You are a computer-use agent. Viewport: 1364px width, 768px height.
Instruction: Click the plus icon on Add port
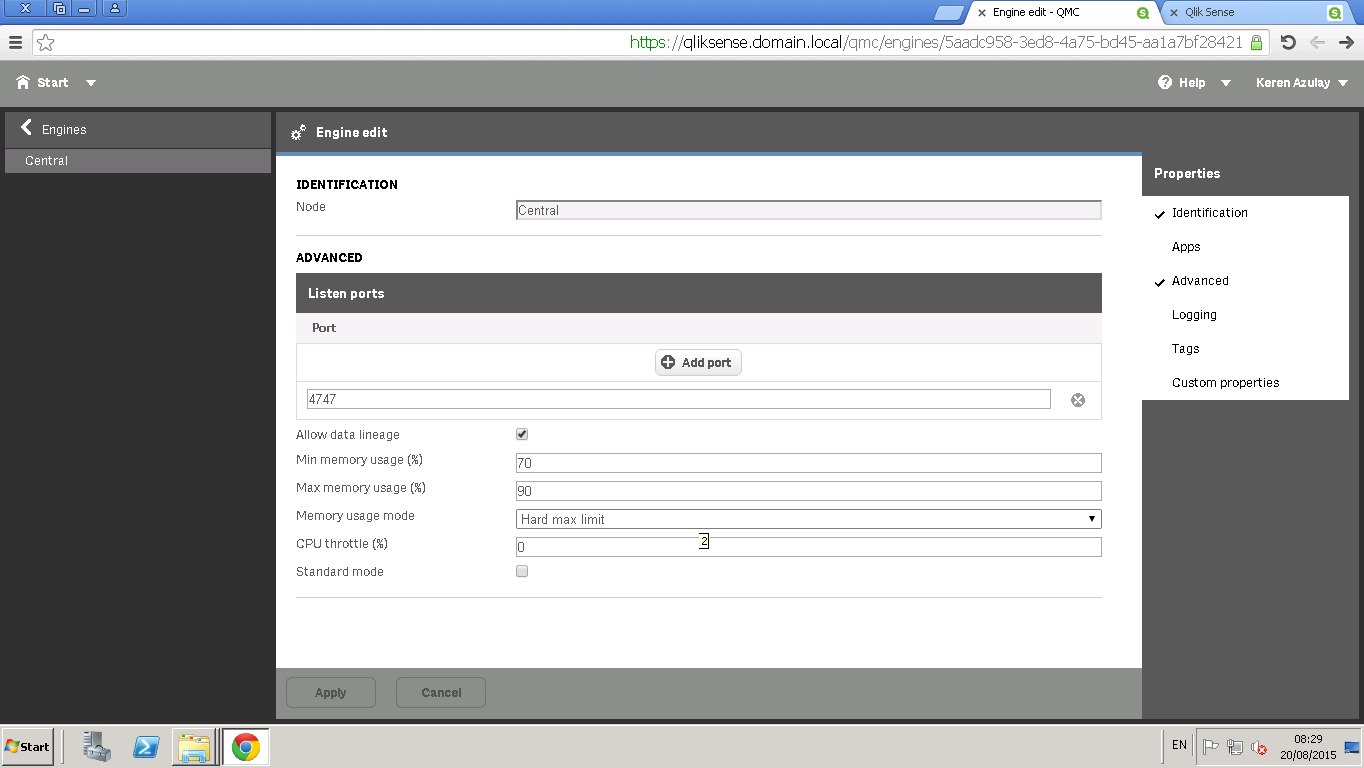pyautogui.click(x=668, y=362)
